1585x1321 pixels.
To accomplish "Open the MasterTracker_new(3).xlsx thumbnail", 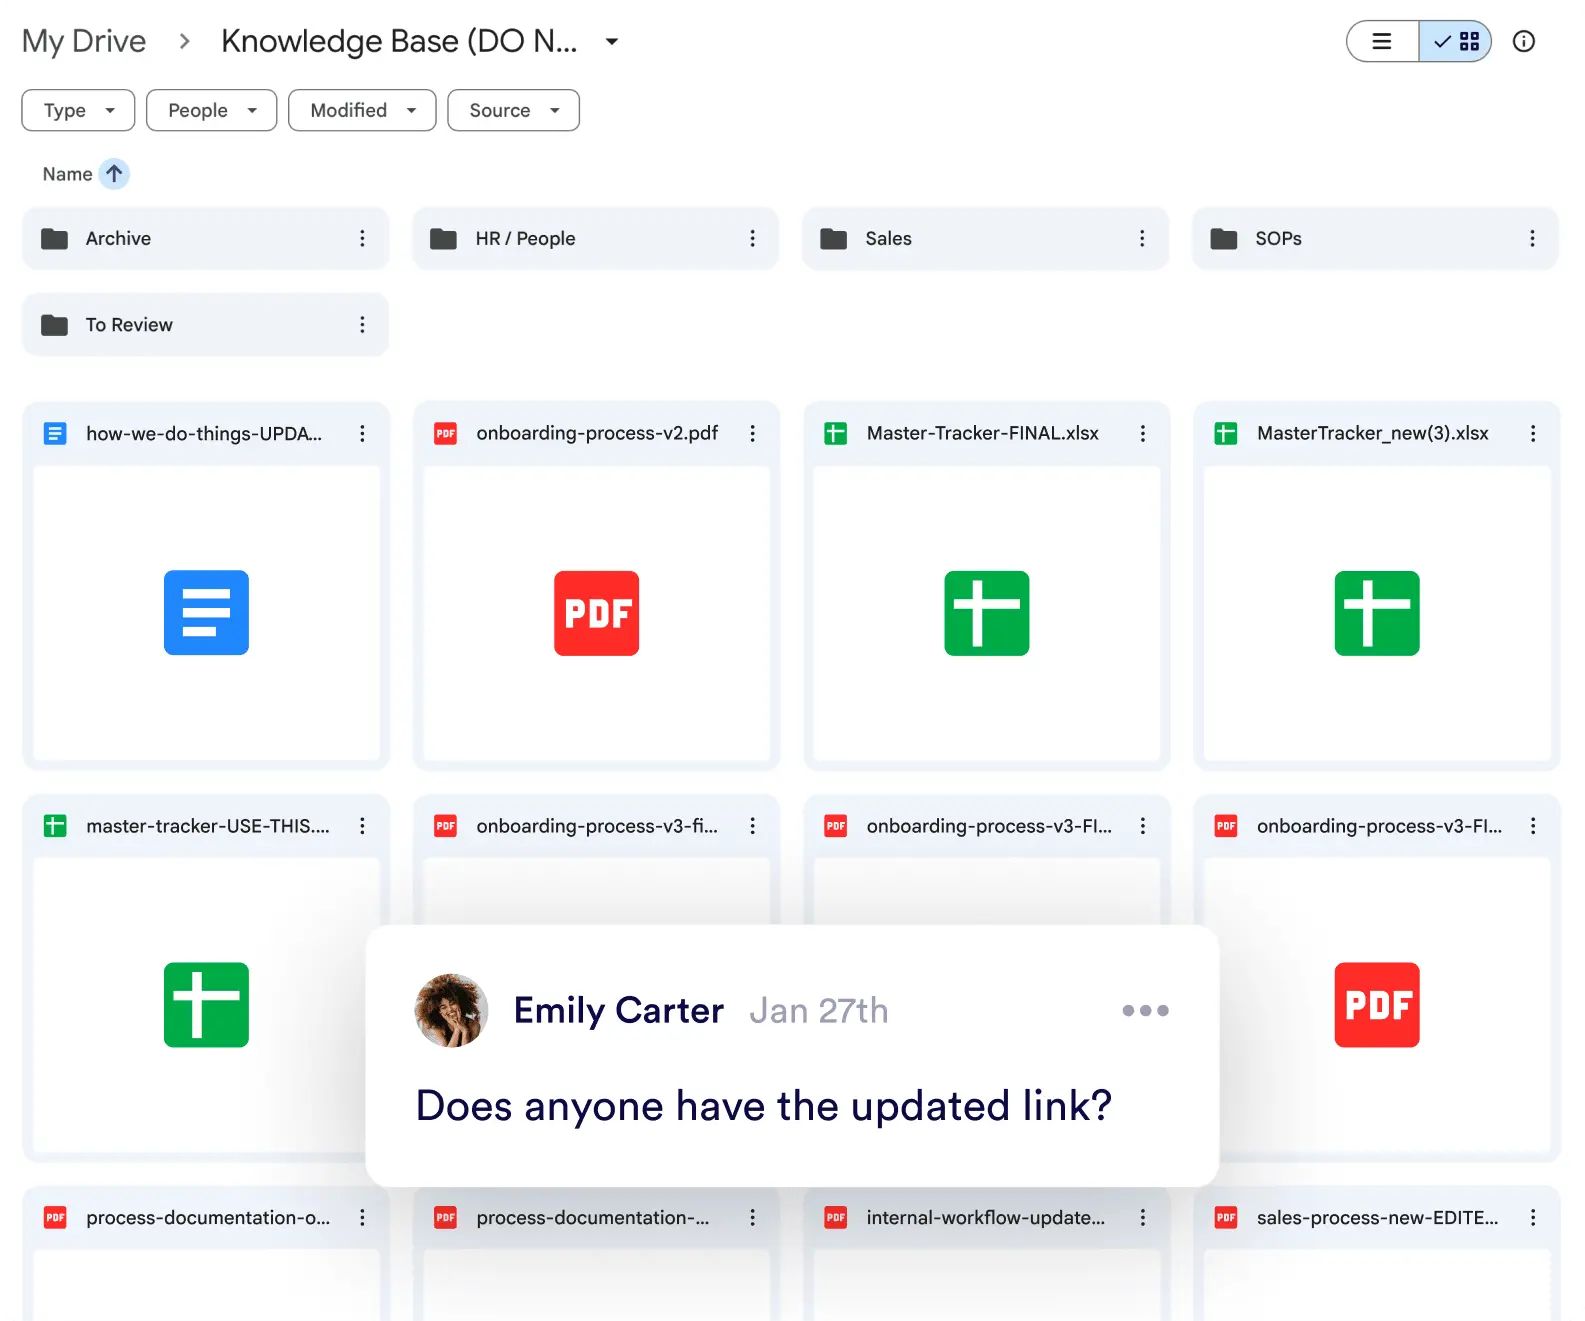I will [x=1376, y=613].
